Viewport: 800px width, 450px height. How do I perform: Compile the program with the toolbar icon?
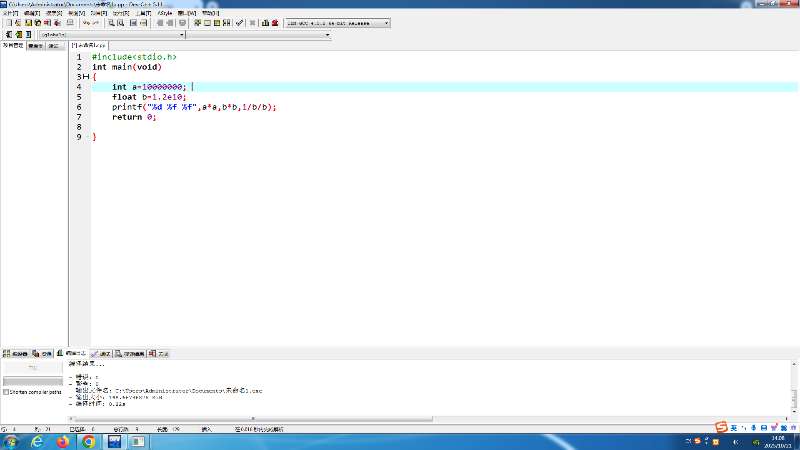click(x=197, y=23)
